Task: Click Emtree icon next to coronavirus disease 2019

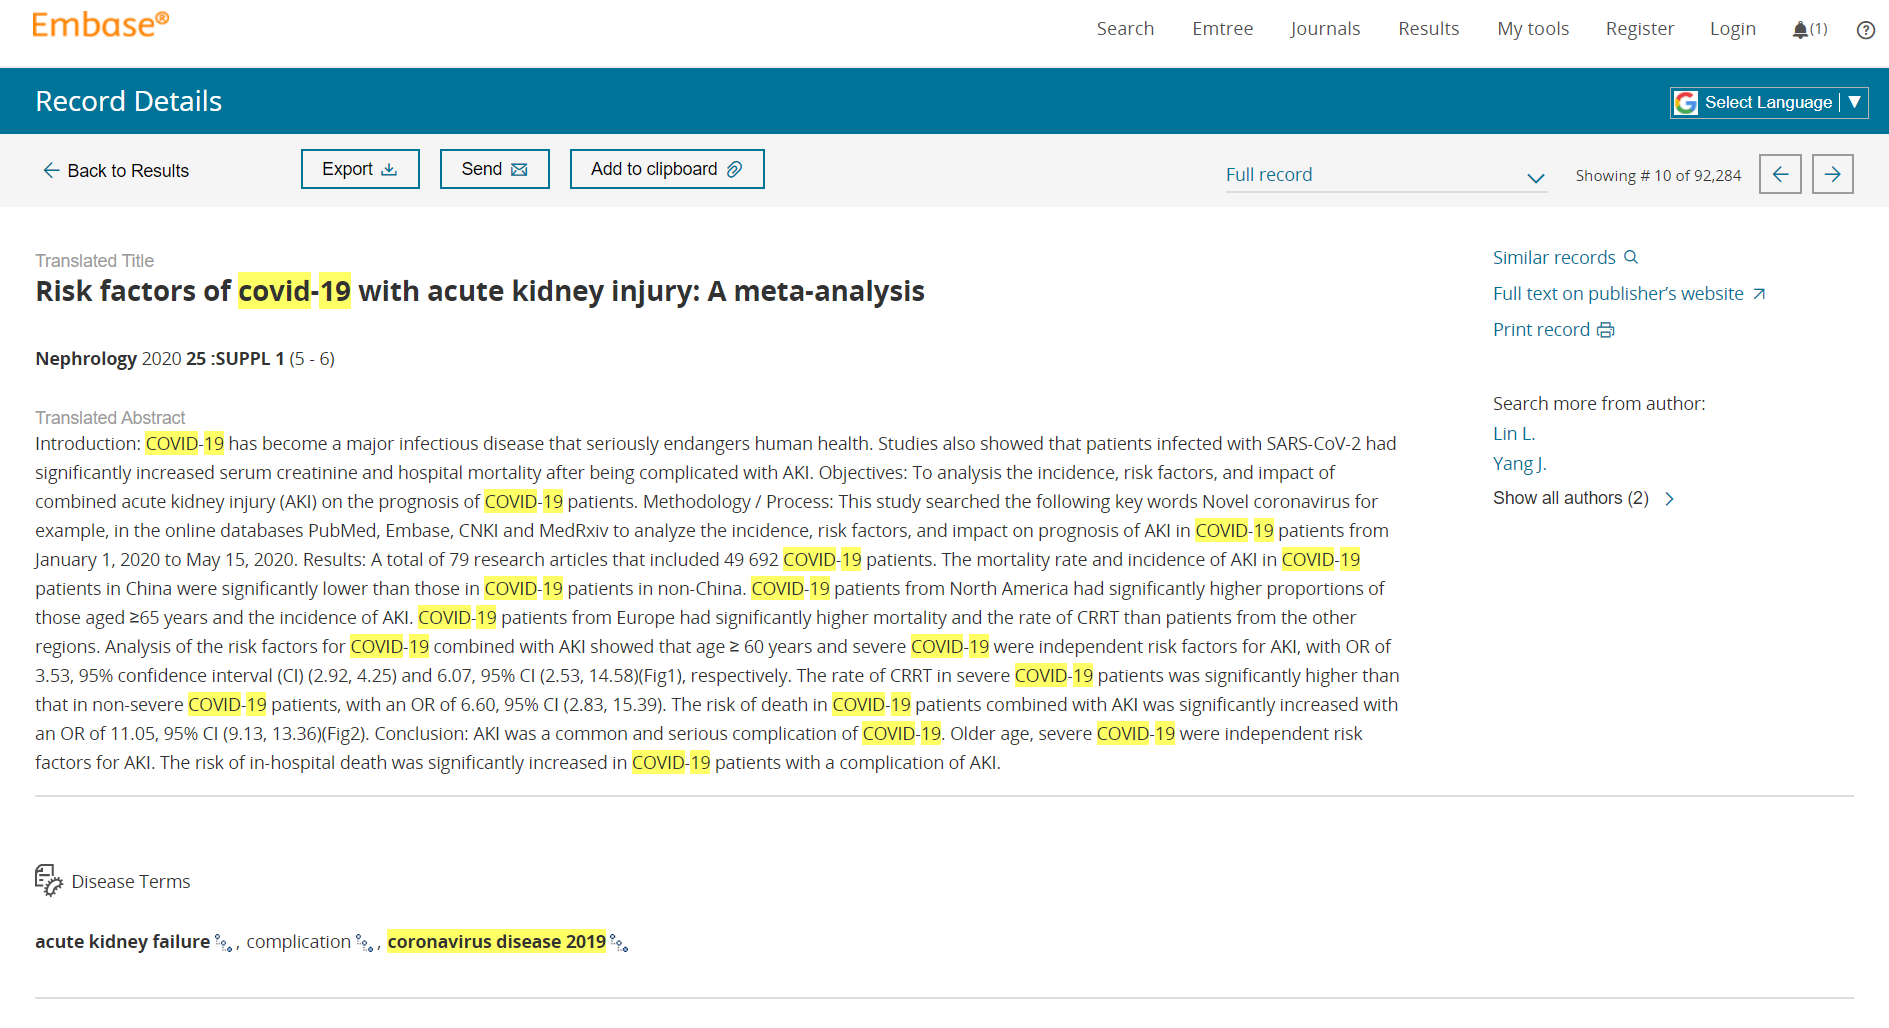Action: [x=619, y=943]
